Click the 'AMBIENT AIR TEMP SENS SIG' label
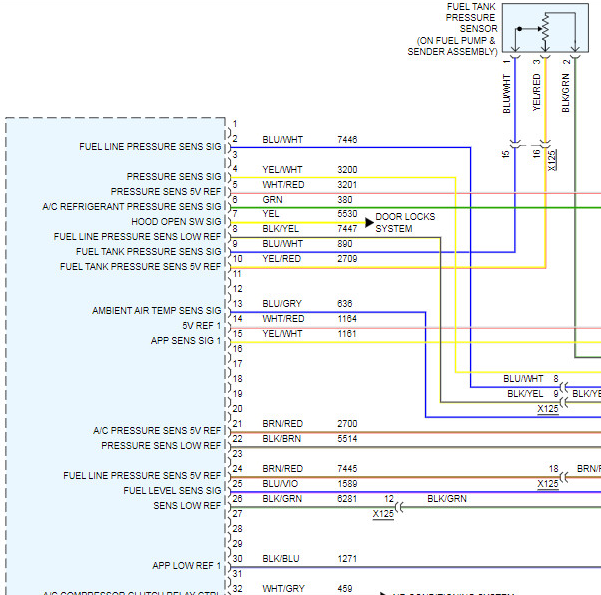The width and height of the screenshot is (601, 595). pyautogui.click(x=157, y=311)
